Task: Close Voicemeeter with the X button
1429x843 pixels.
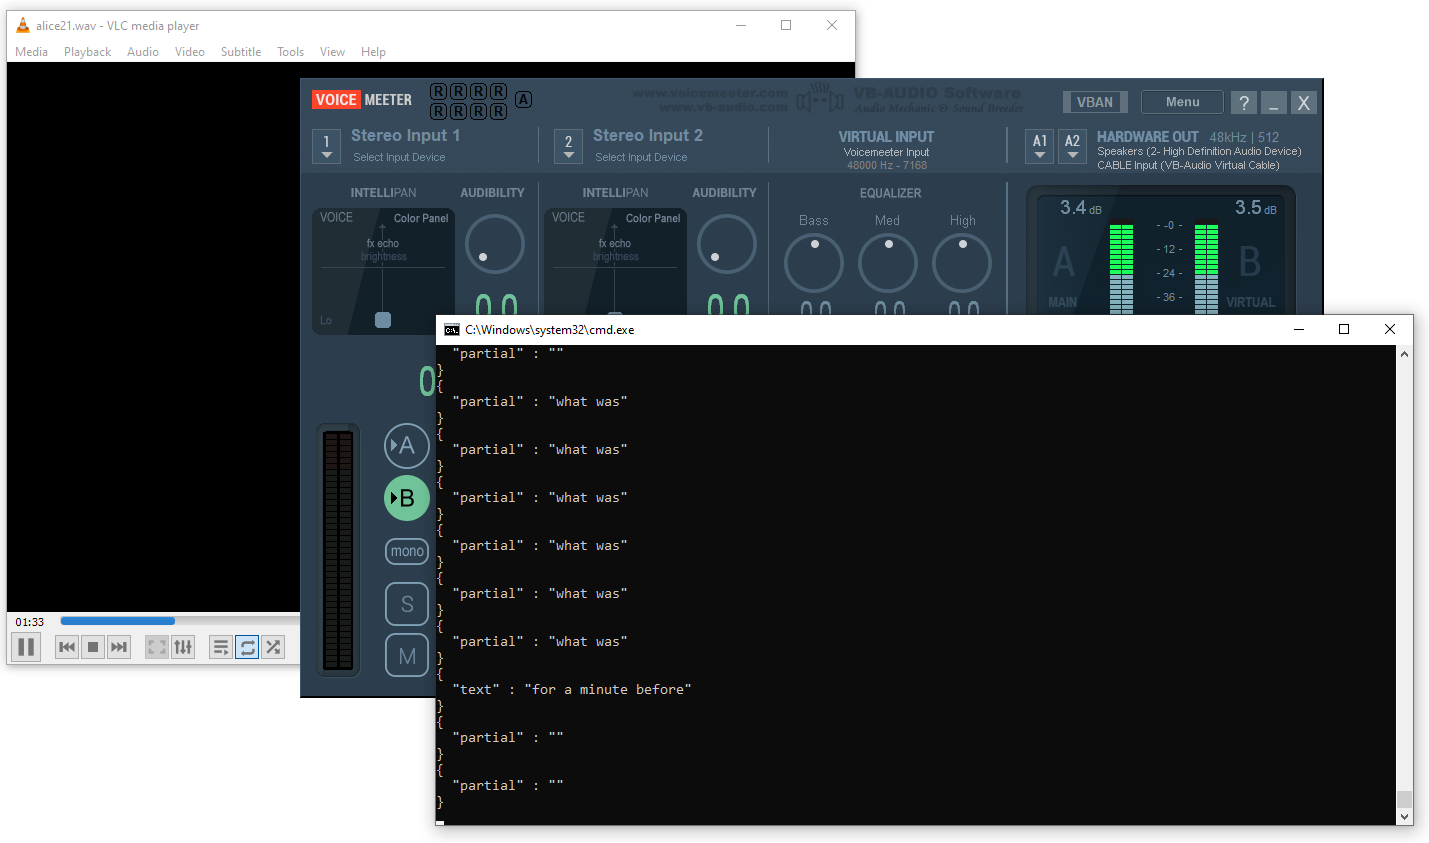Action: pyautogui.click(x=1303, y=103)
